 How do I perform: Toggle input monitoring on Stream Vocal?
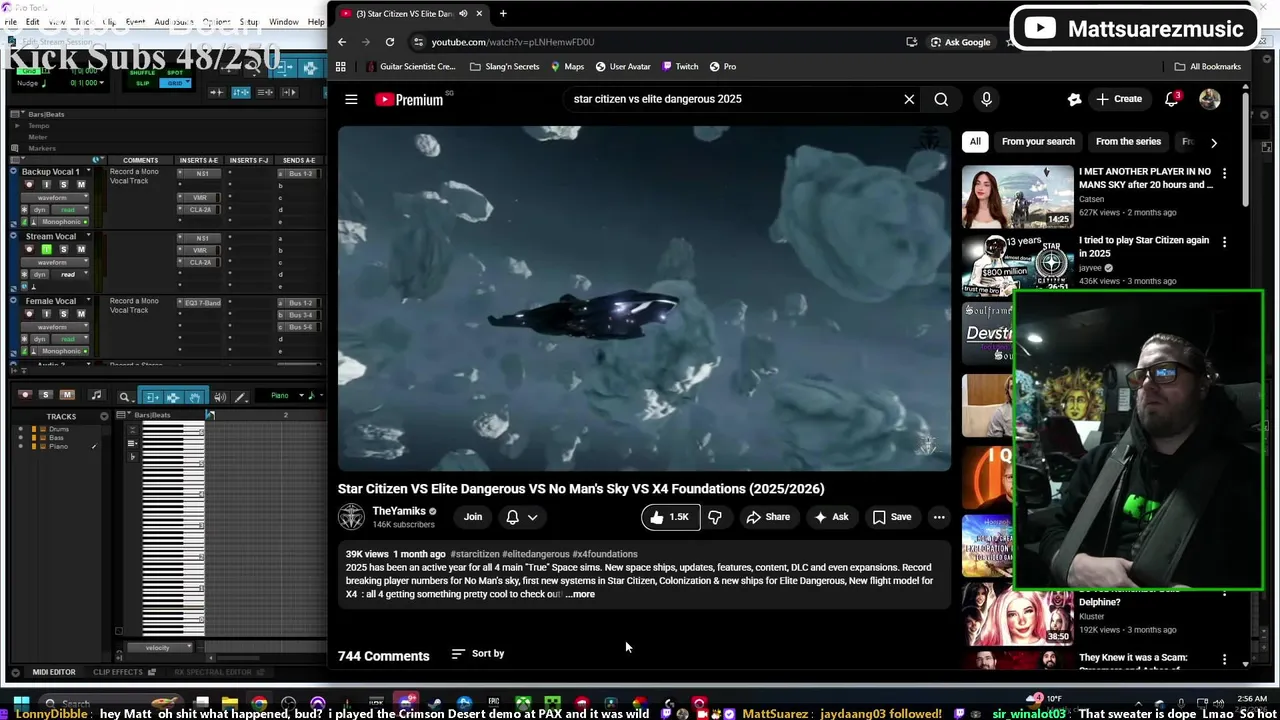pyautogui.click(x=46, y=249)
